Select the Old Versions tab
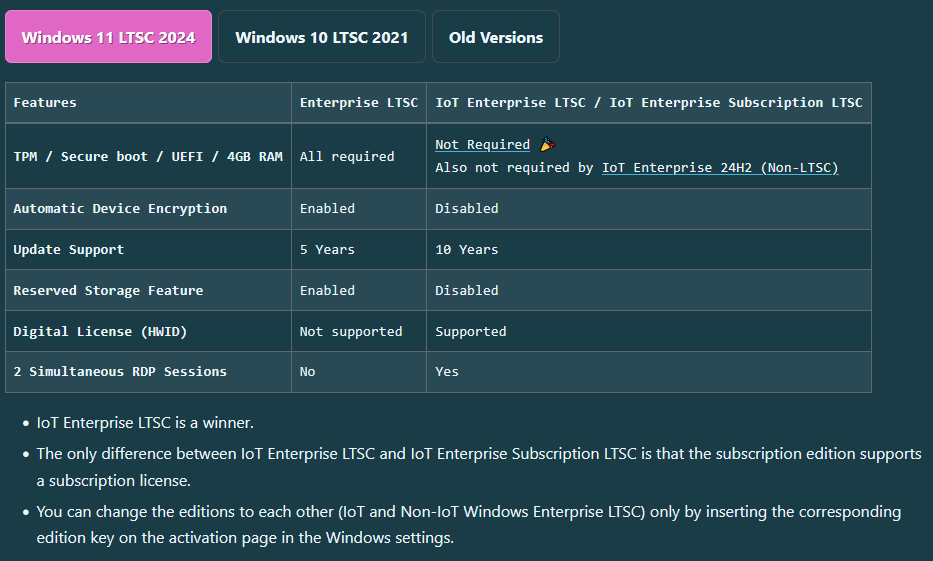Viewport: 933px width, 561px height. 496,37
